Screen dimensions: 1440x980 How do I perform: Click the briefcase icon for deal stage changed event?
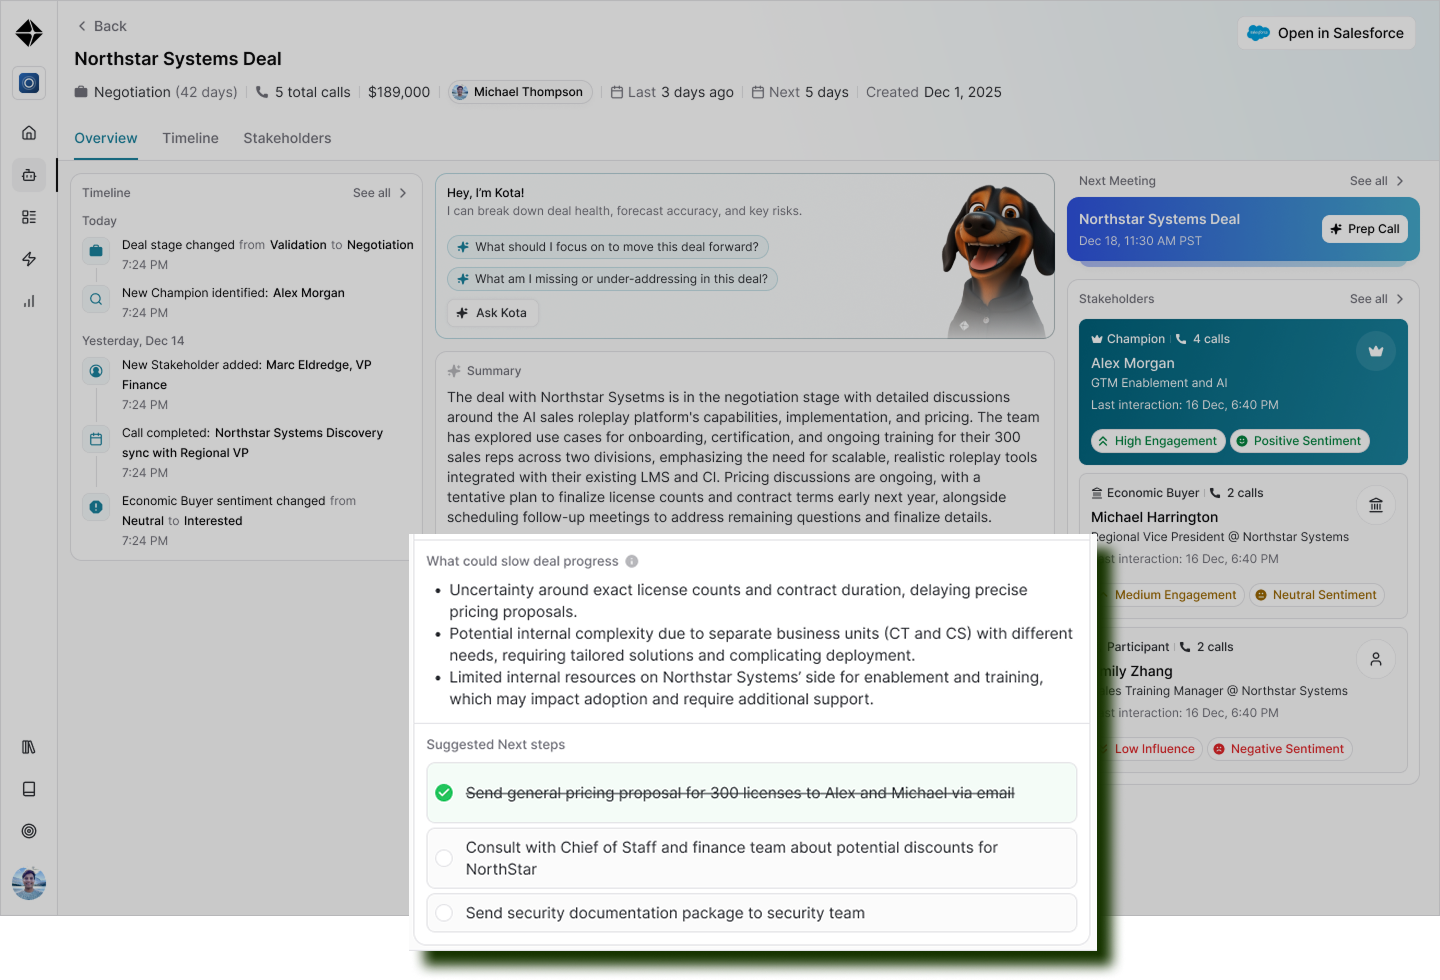click(96, 251)
